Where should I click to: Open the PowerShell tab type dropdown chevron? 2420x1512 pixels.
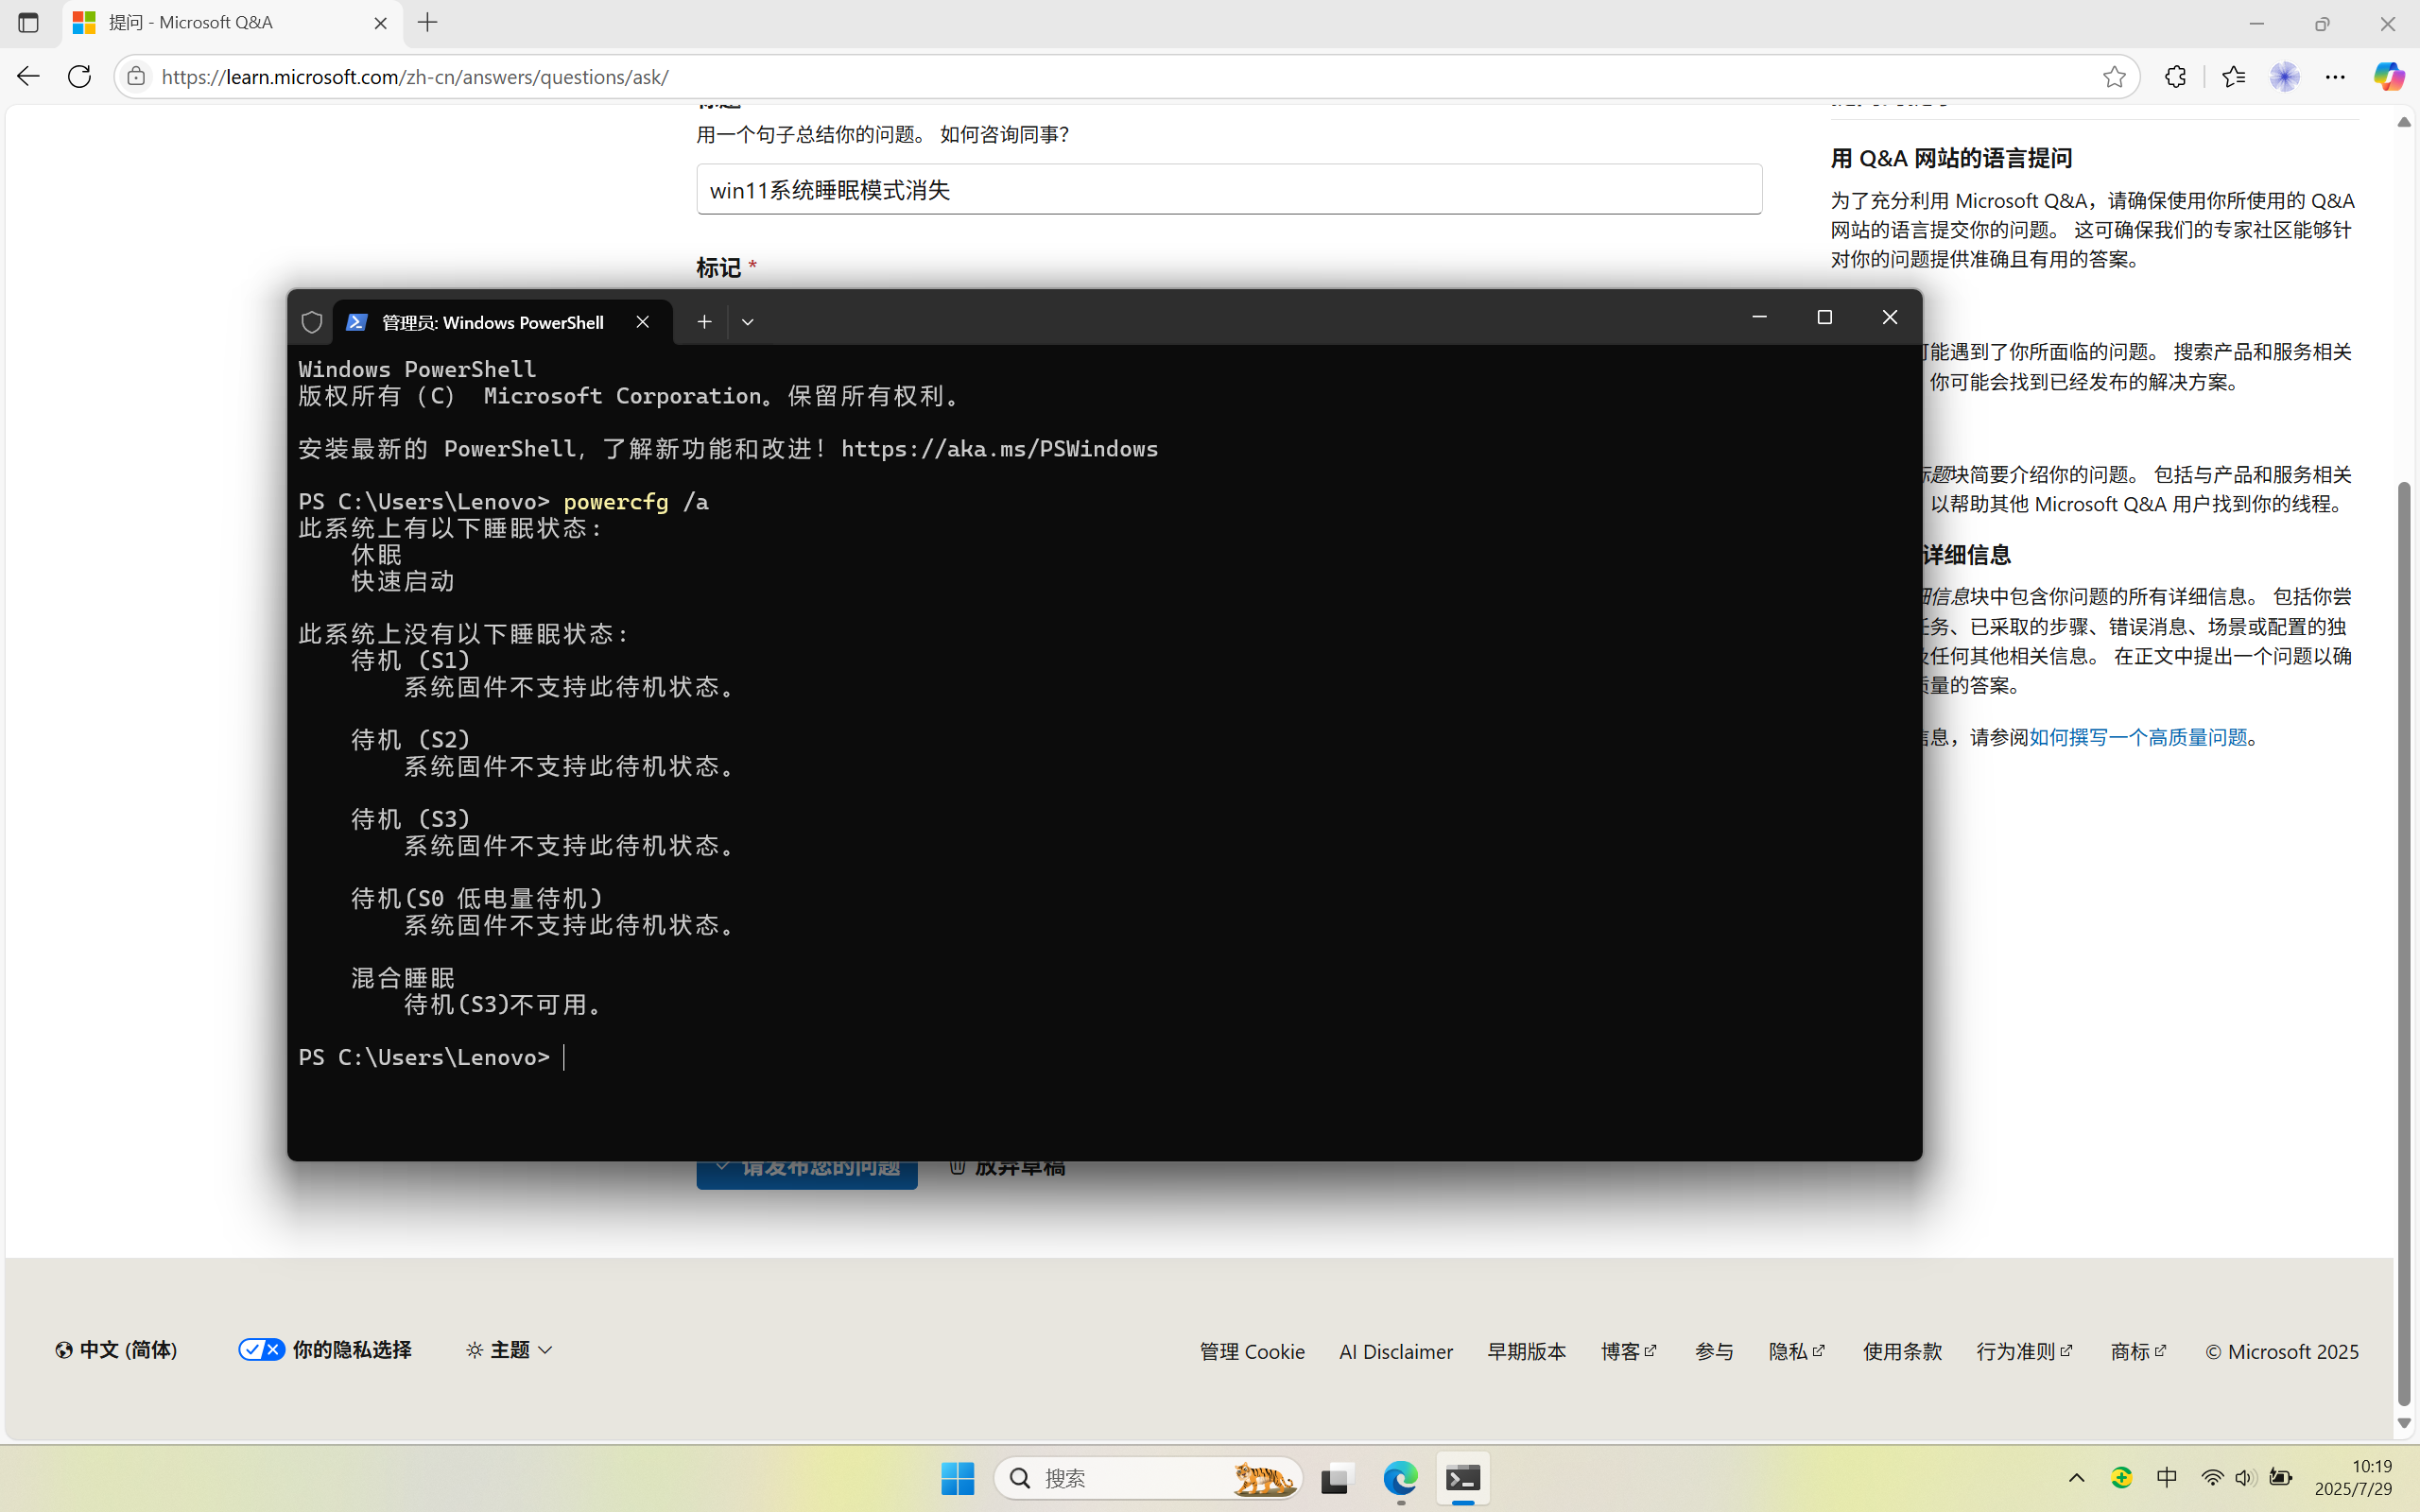tap(748, 321)
